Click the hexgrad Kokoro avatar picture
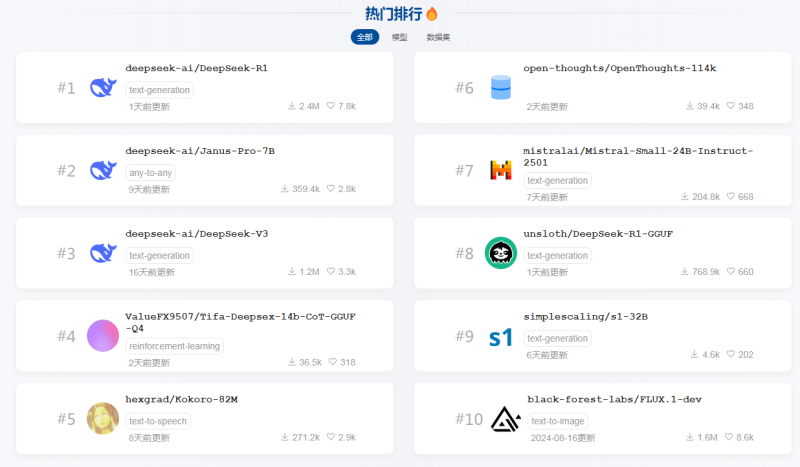Image resolution: width=800 pixels, height=467 pixels. pos(103,419)
